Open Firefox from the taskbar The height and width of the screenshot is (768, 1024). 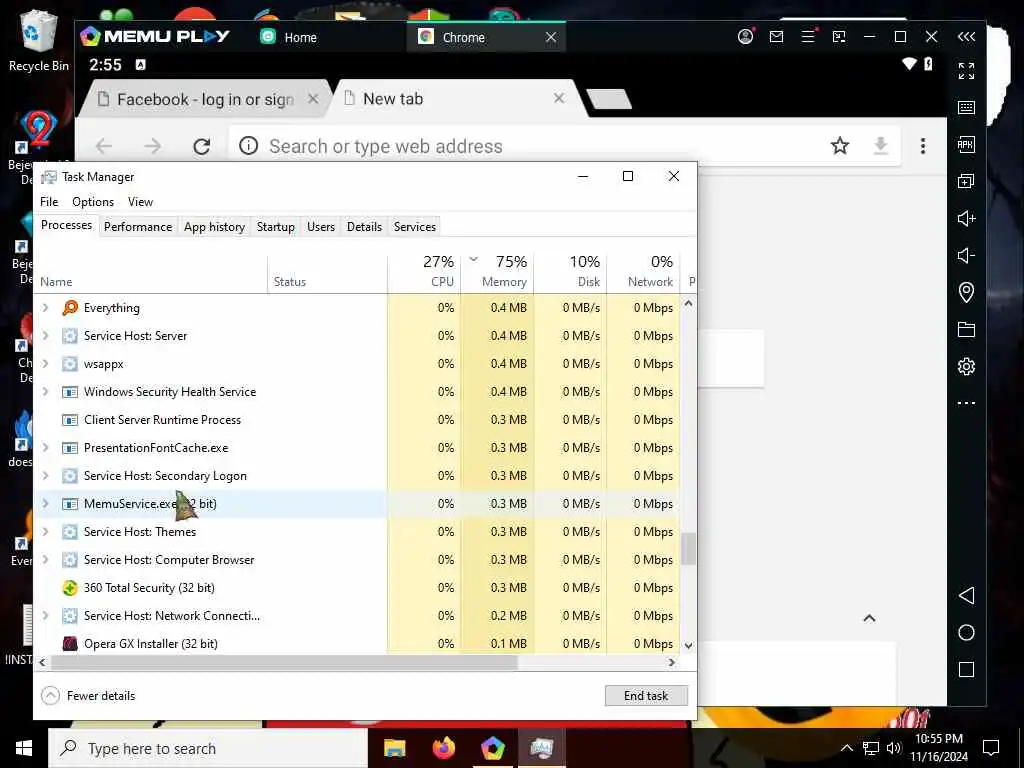pos(443,748)
